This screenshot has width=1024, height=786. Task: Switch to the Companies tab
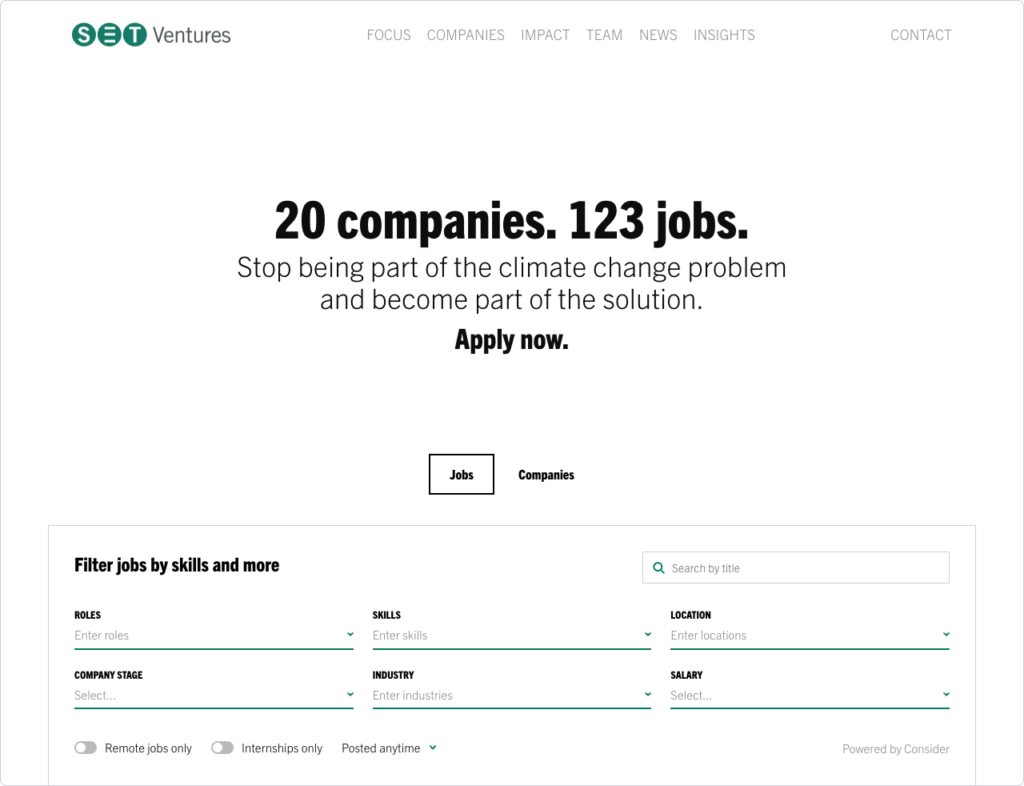pyautogui.click(x=546, y=475)
